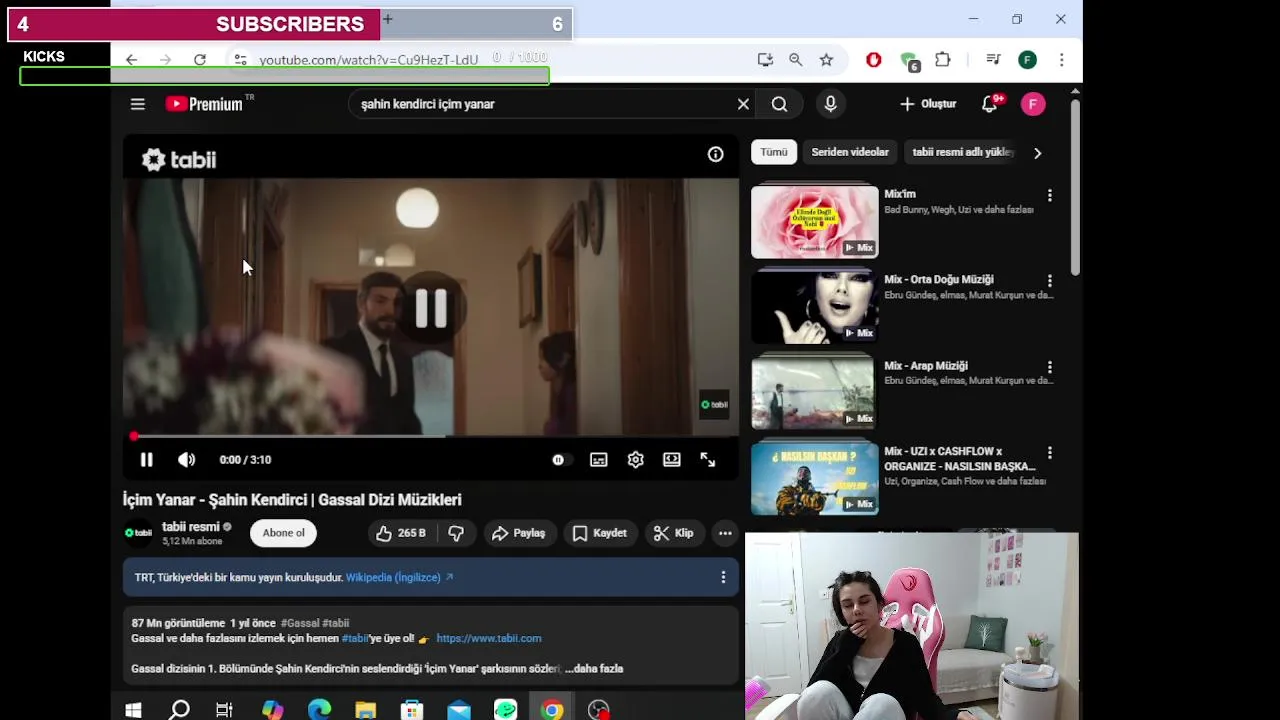The width and height of the screenshot is (1280, 720).
Task: Open Wikipedia (İngilizce) link
Action: click(399, 577)
